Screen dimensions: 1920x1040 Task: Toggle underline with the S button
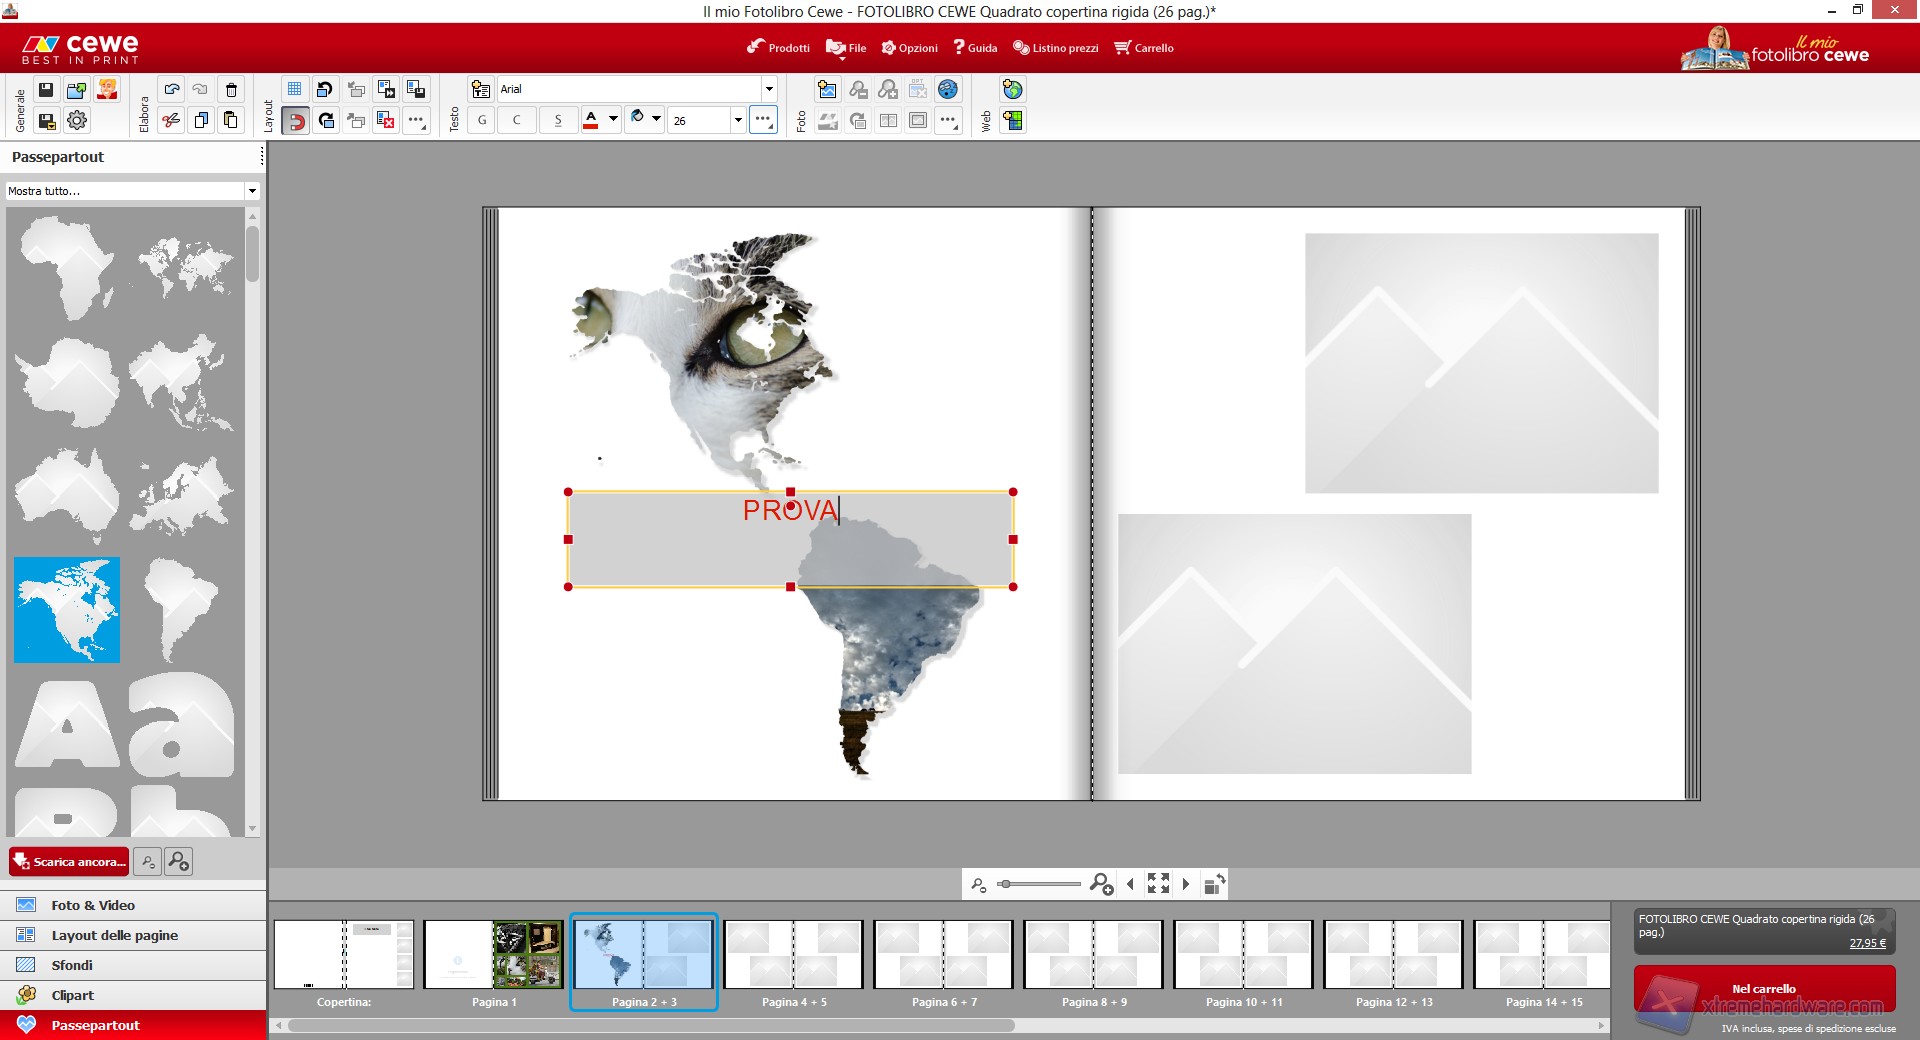tap(558, 120)
